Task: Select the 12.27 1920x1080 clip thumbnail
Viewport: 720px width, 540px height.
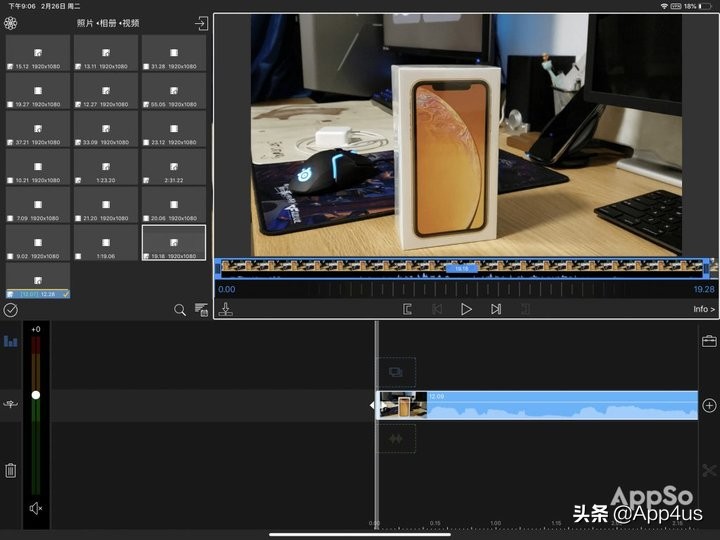Action: (106, 91)
